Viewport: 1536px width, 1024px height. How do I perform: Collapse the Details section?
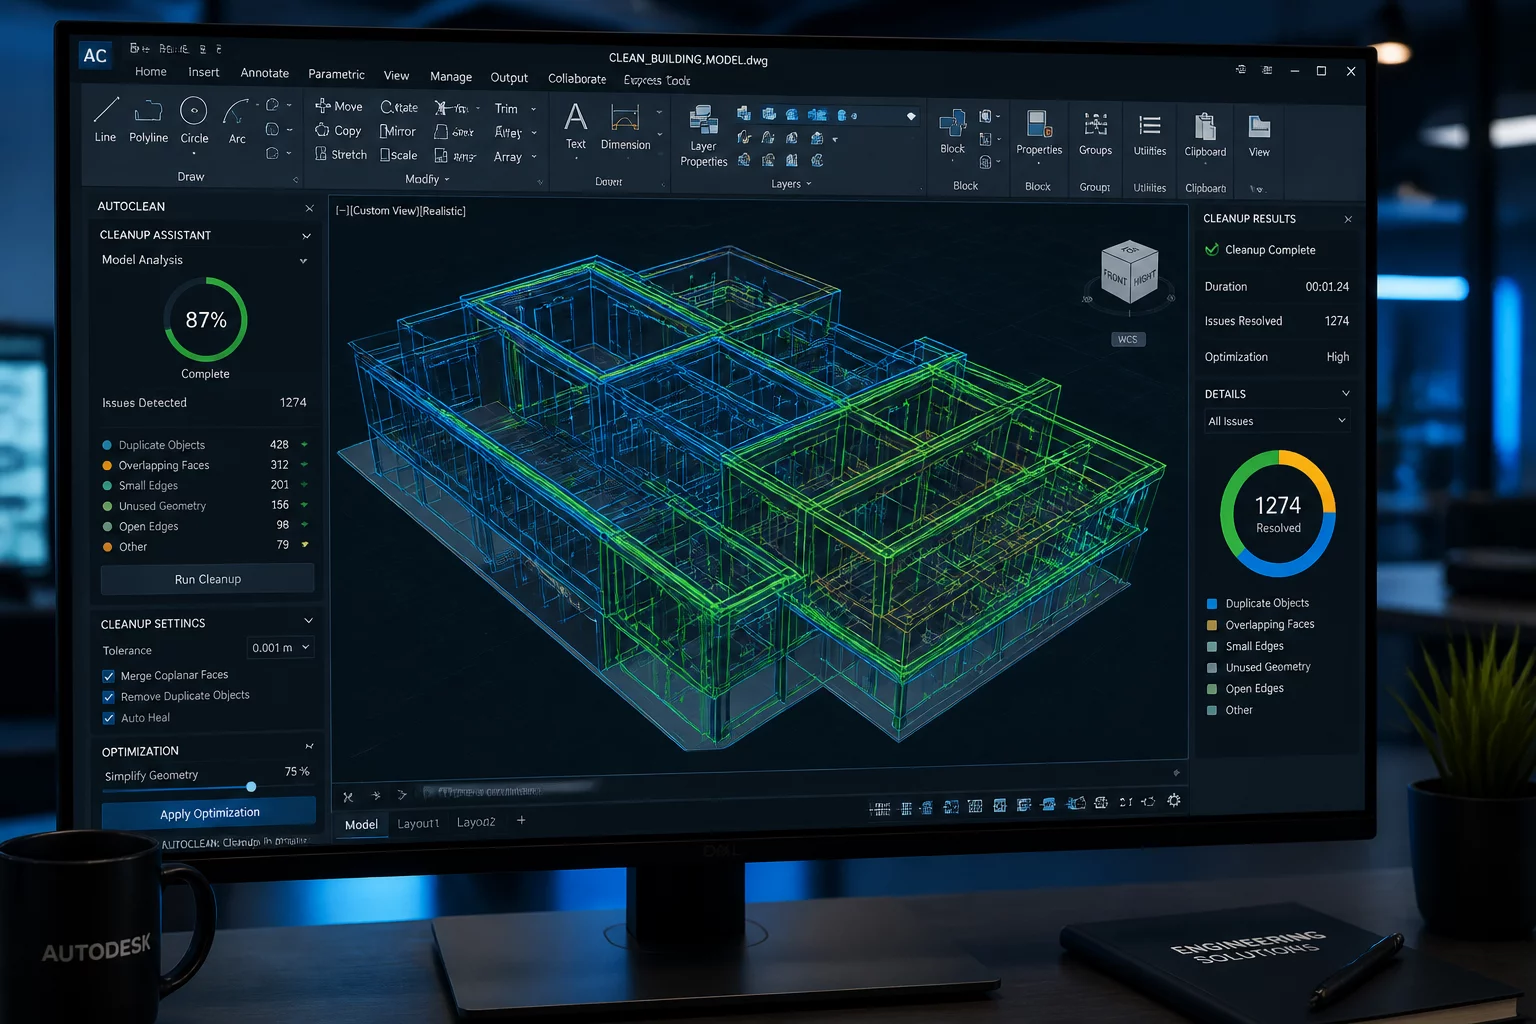point(1346,393)
